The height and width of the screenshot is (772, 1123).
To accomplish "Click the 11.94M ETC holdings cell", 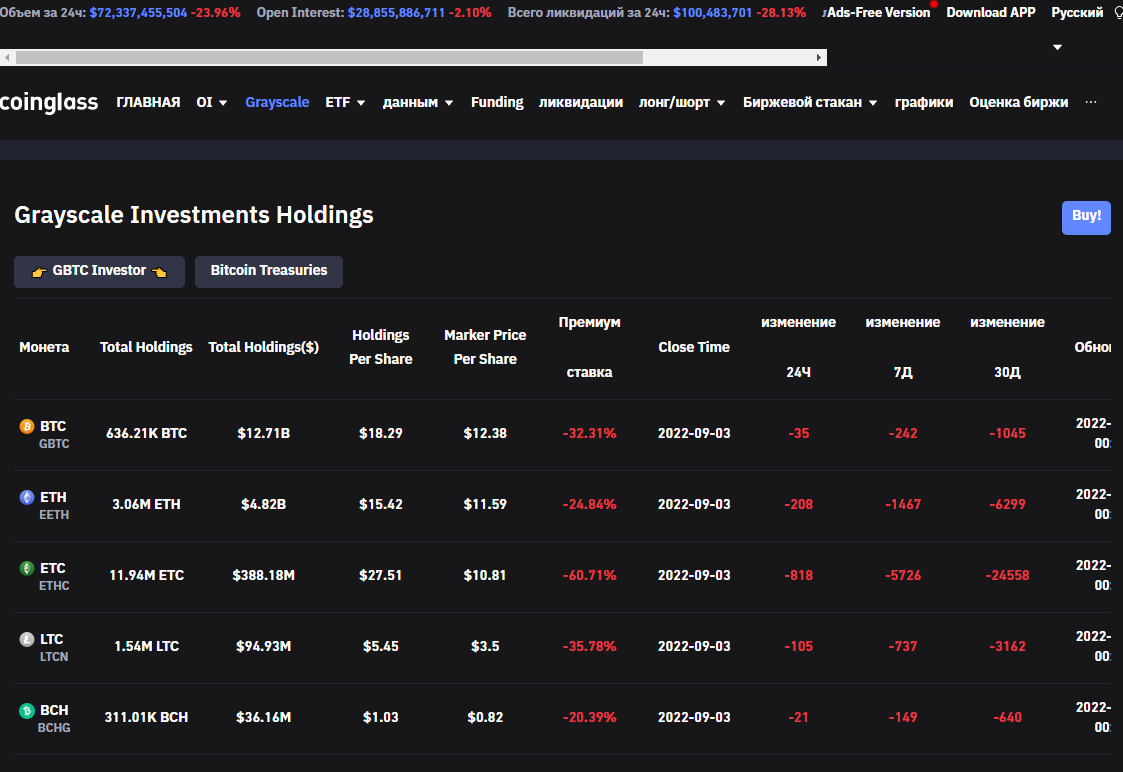I will (x=146, y=575).
